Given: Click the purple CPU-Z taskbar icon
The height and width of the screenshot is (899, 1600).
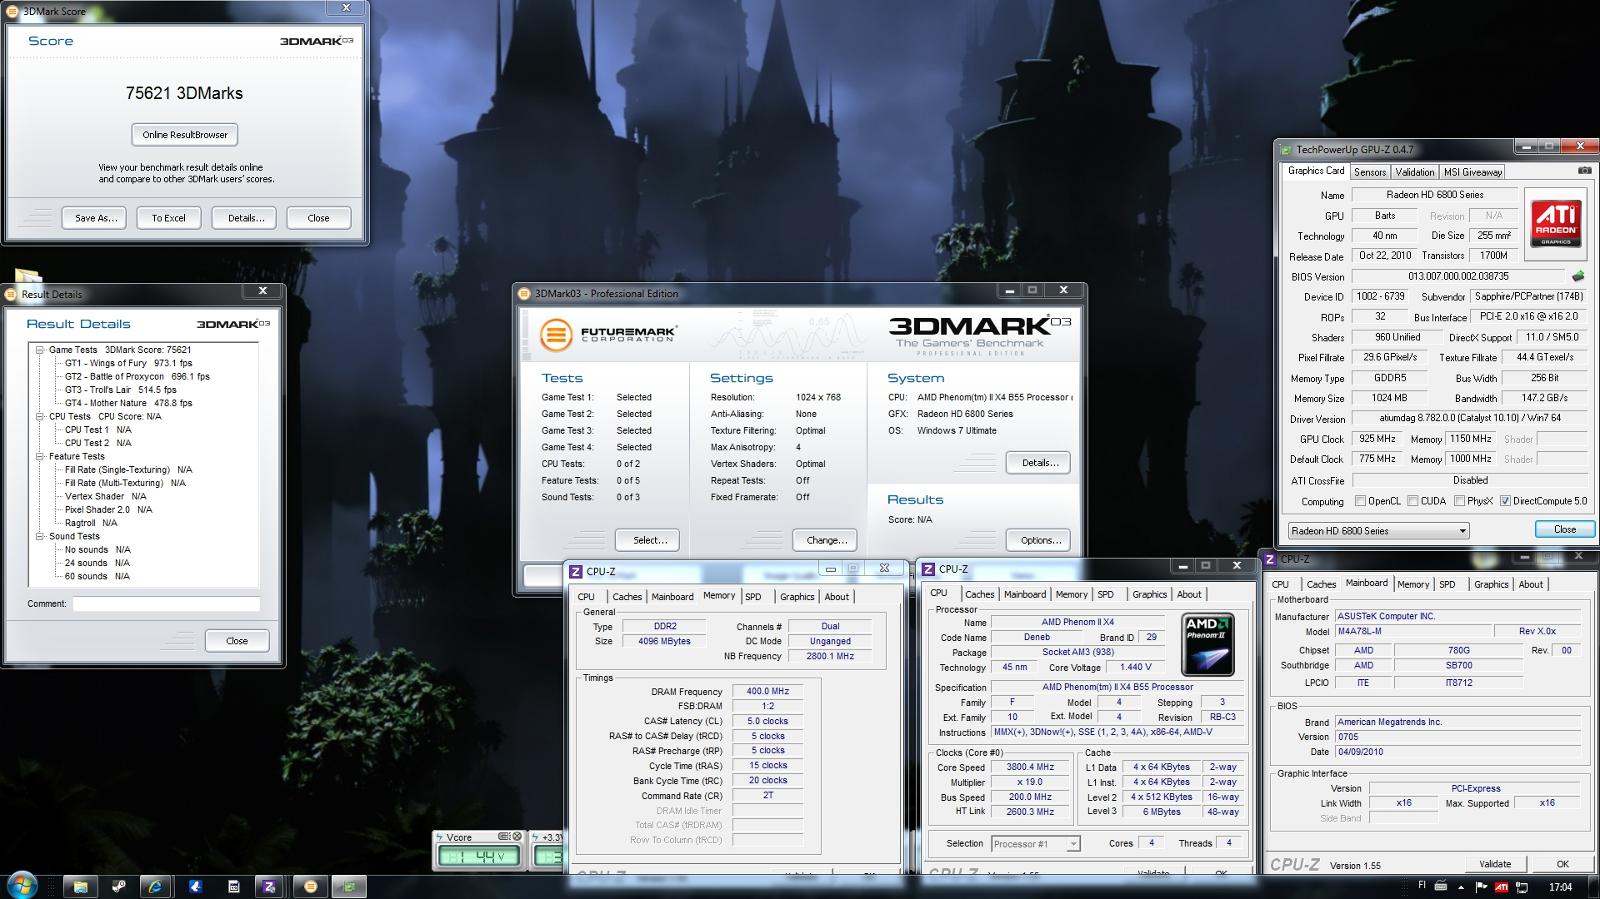Looking at the screenshot, I should click(x=269, y=886).
